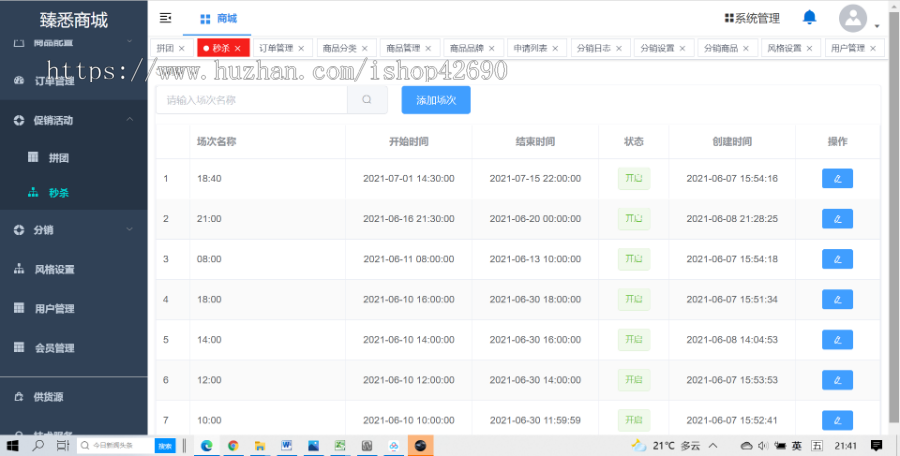
Task: Switch to the 商品分类 tab
Action: click(340, 48)
